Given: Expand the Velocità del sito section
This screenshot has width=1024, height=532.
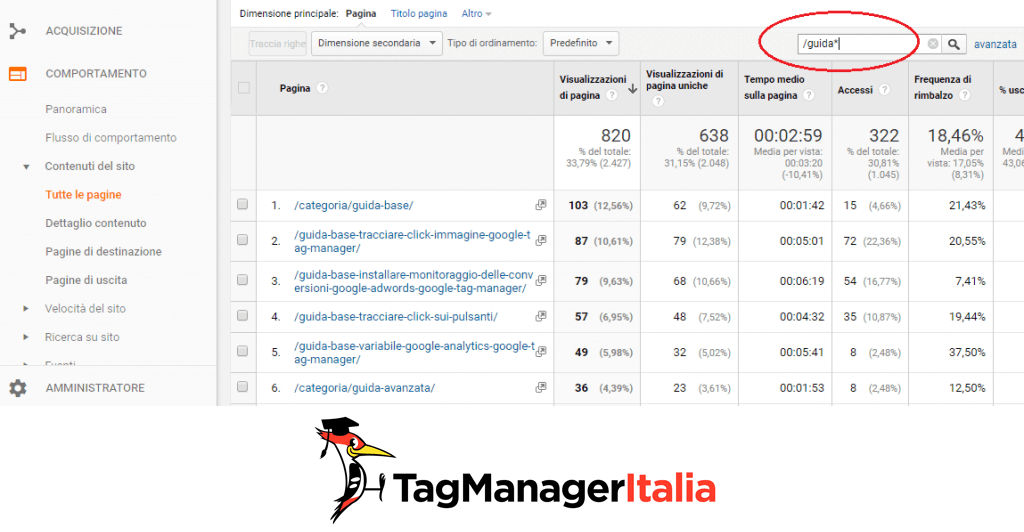Looking at the screenshot, I should point(26,309).
